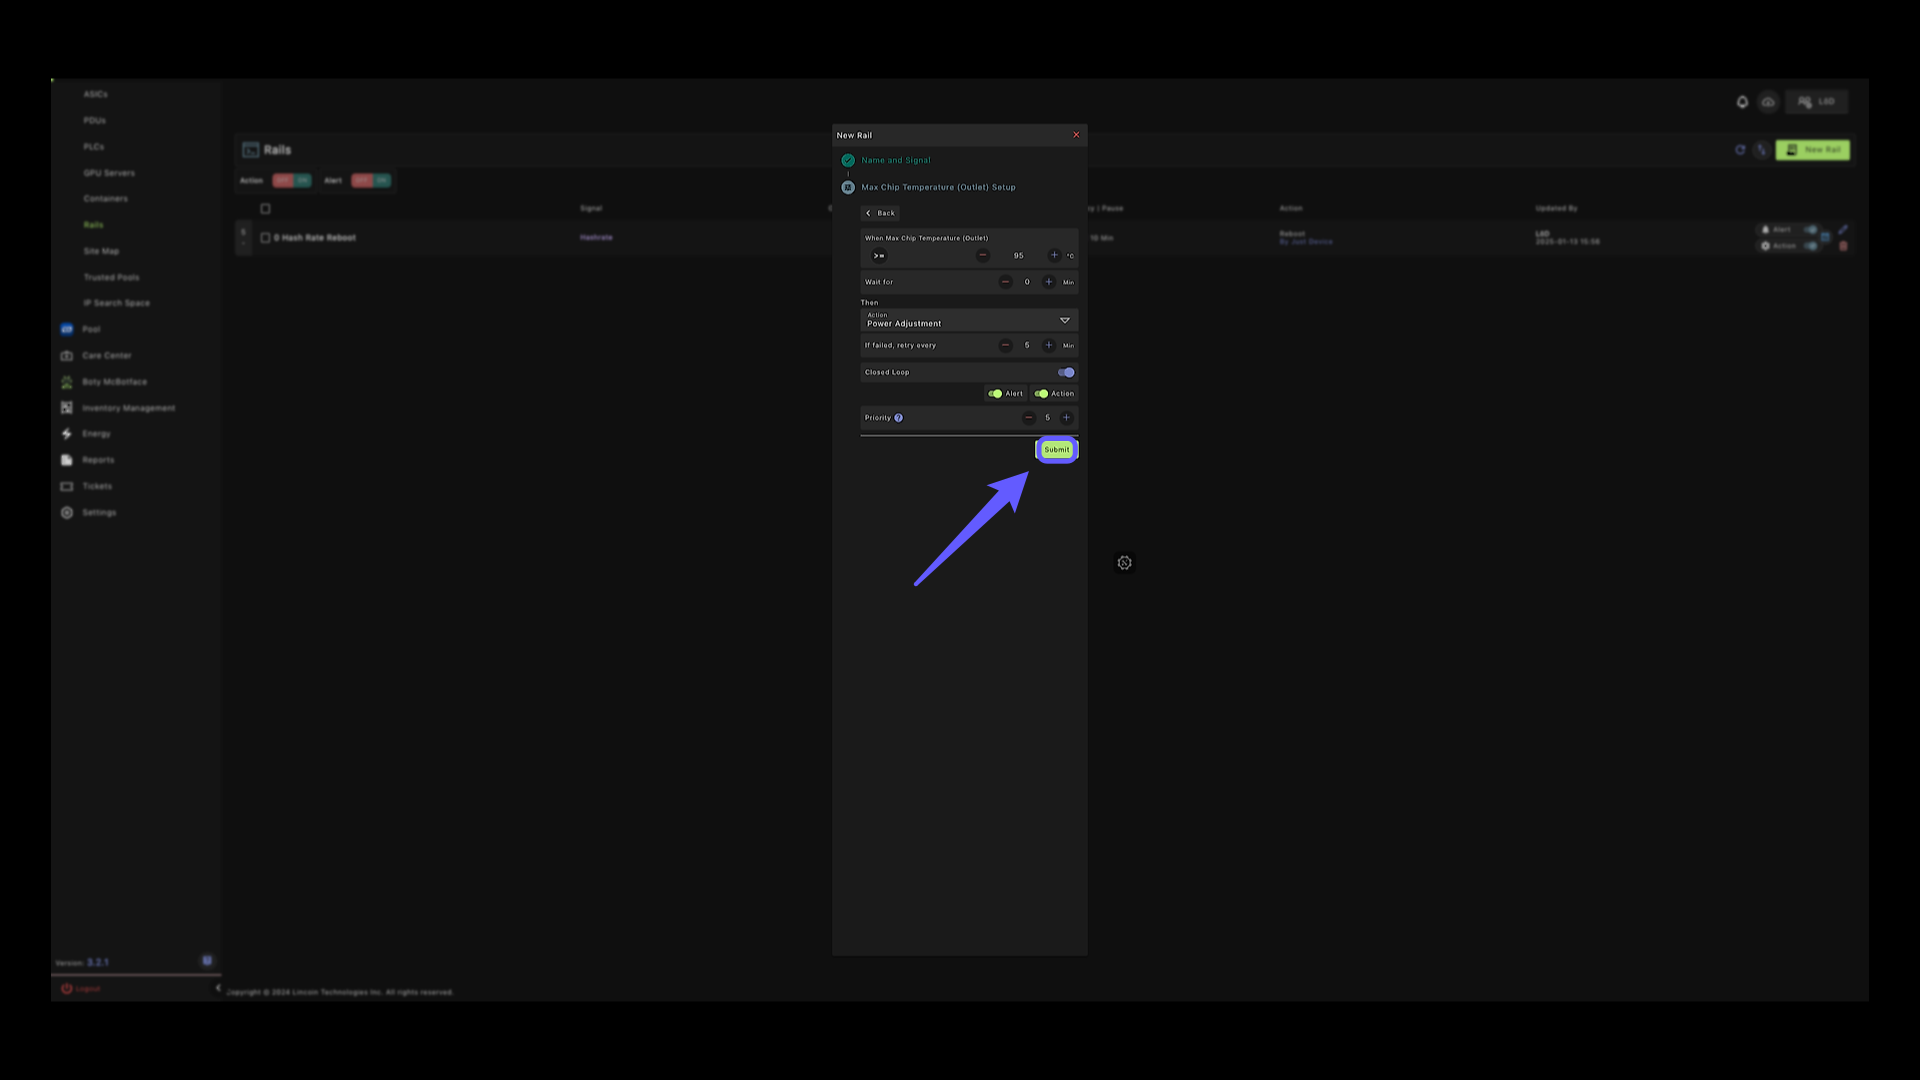Open Site Map in the sidebar
The width and height of the screenshot is (1920, 1080).
click(101, 251)
